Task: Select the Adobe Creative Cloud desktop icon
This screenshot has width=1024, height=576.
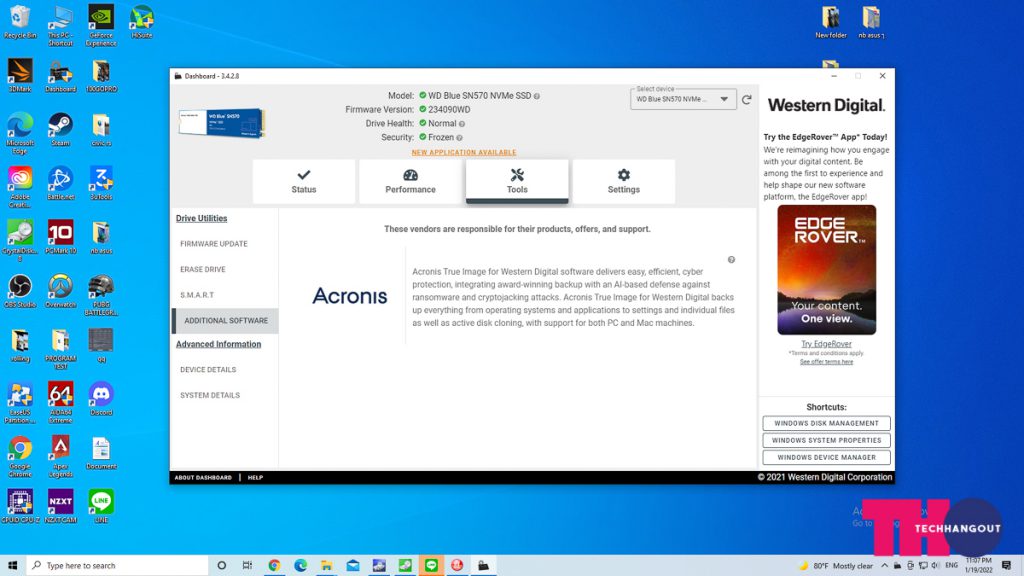Action: [x=20, y=187]
